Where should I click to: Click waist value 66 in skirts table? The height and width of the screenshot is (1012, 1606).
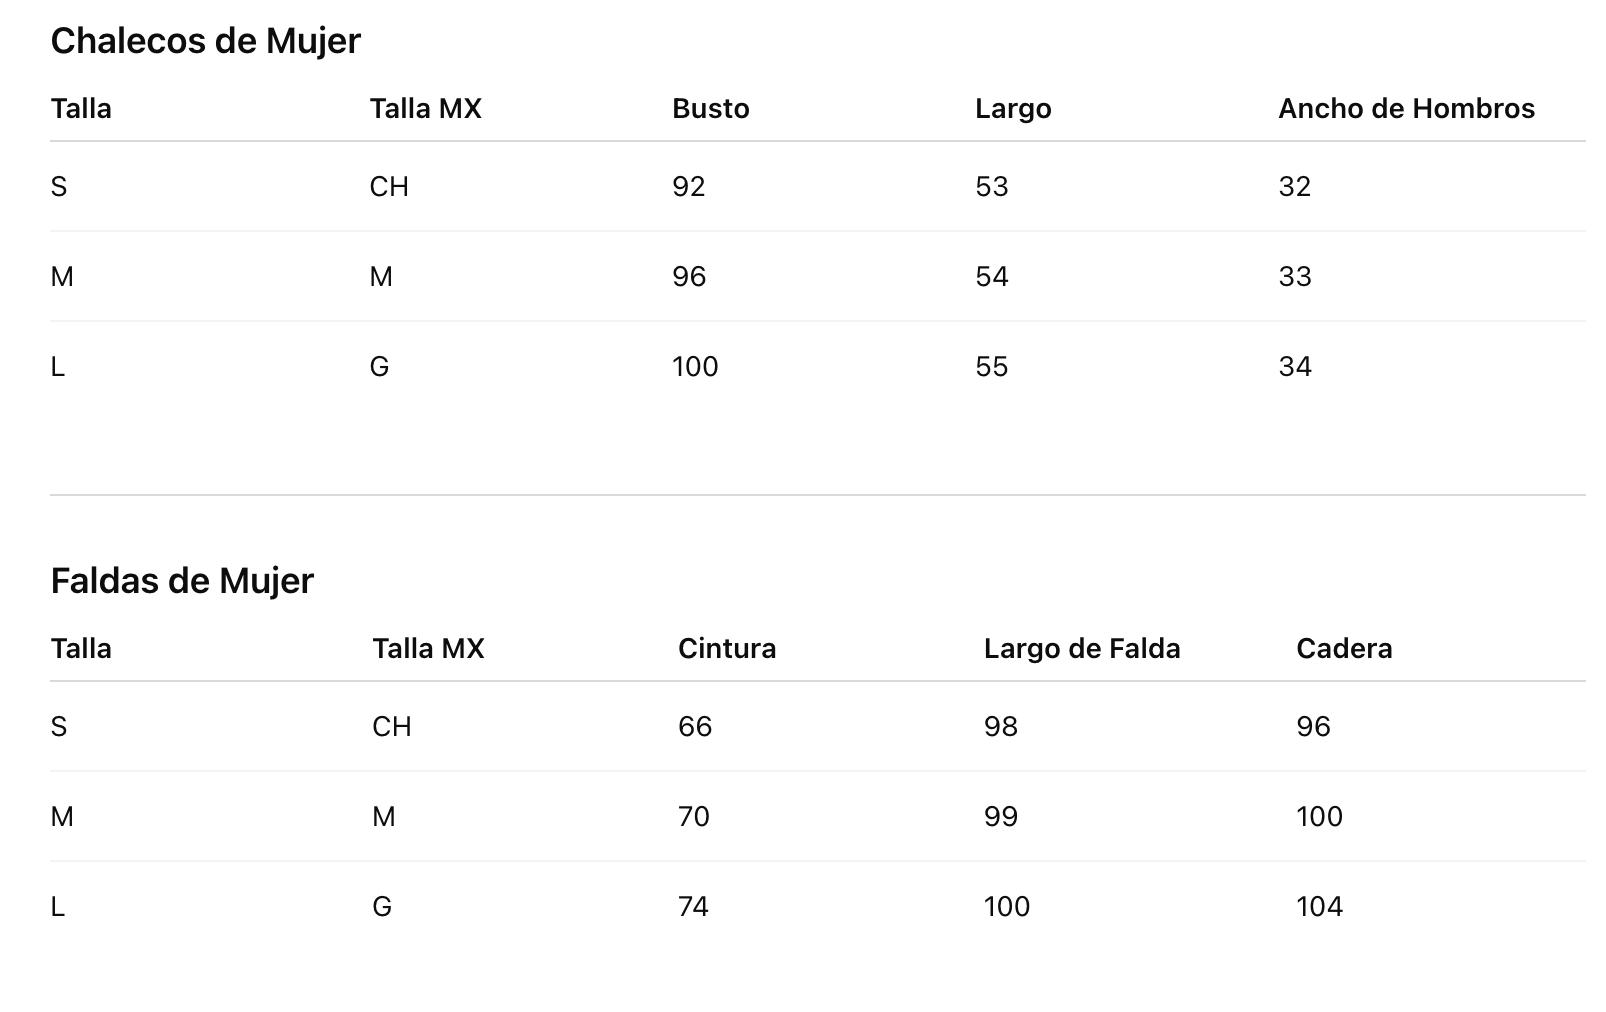(695, 727)
